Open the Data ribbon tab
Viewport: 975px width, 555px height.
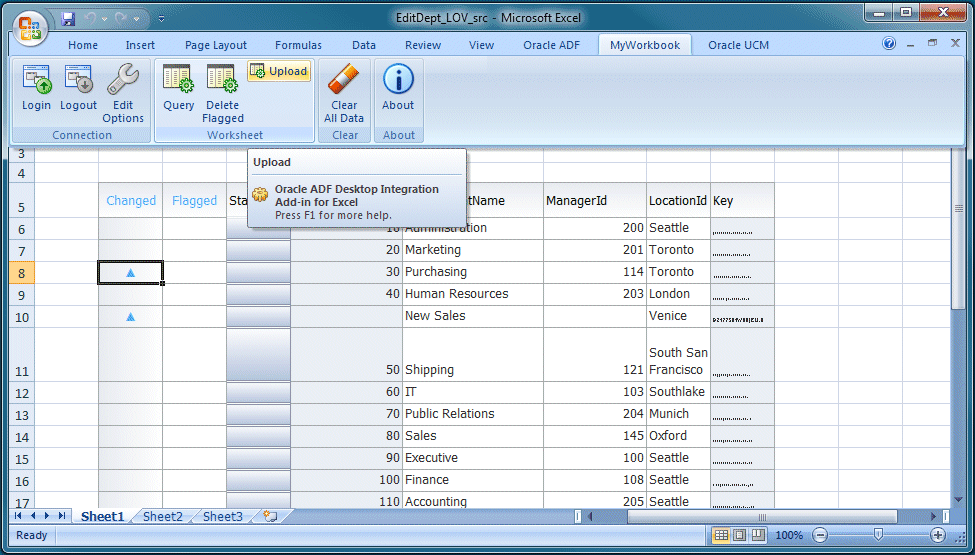pyautogui.click(x=364, y=45)
